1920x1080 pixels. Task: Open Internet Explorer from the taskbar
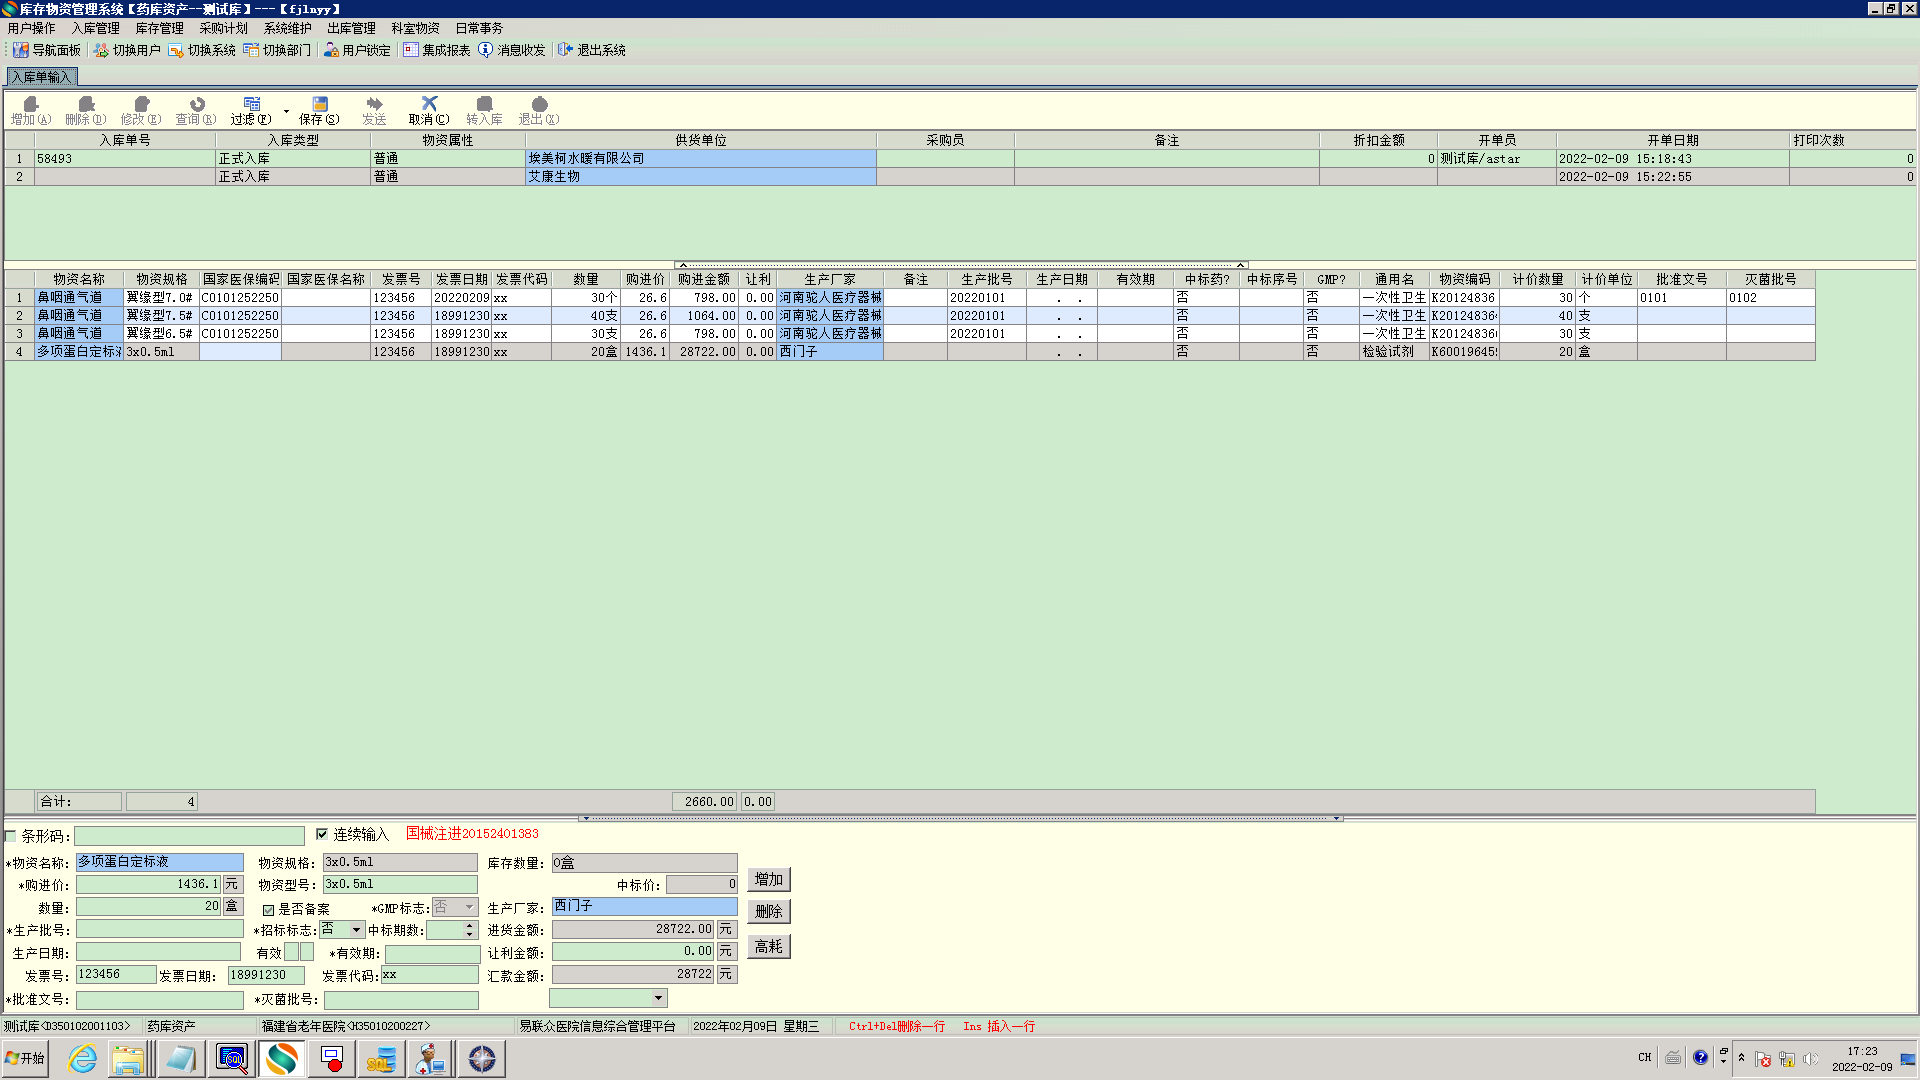coord(82,1059)
